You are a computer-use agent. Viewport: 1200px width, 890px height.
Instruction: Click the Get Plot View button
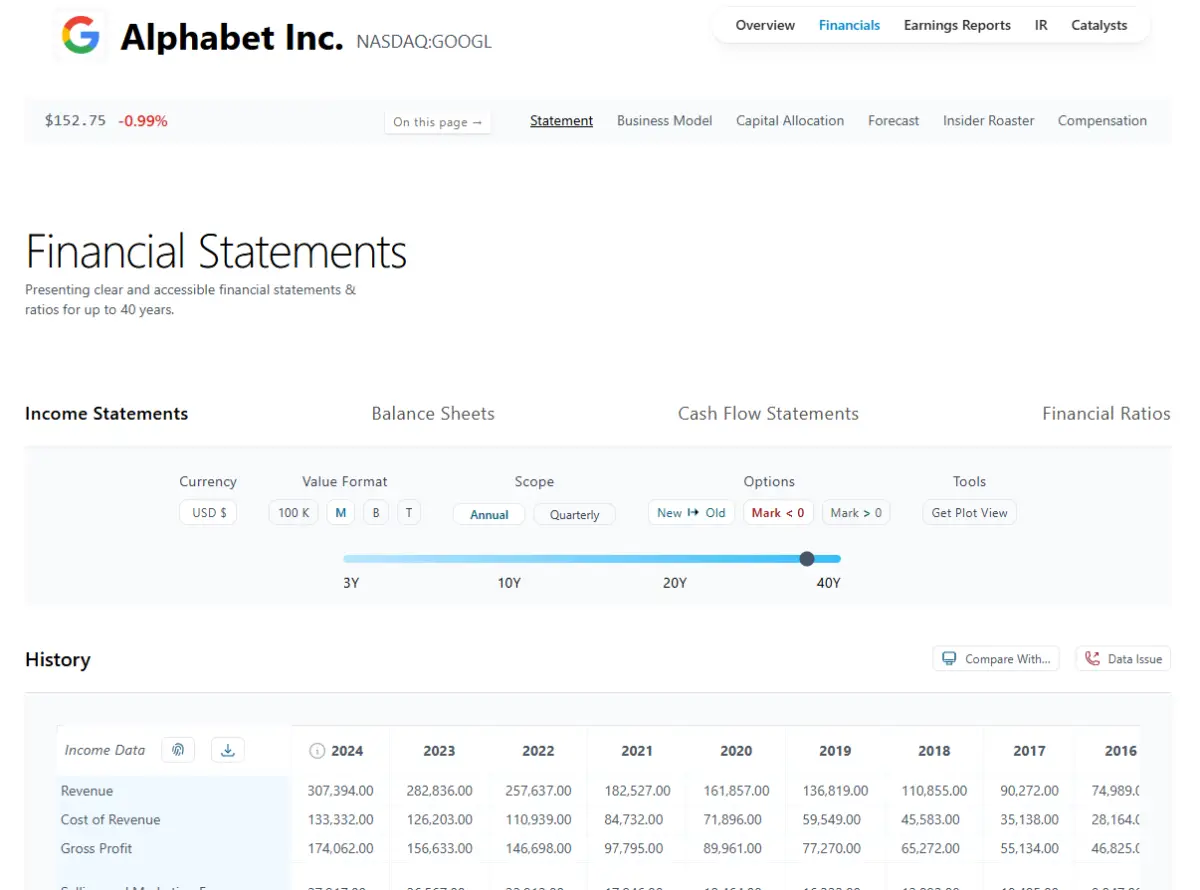pos(969,513)
